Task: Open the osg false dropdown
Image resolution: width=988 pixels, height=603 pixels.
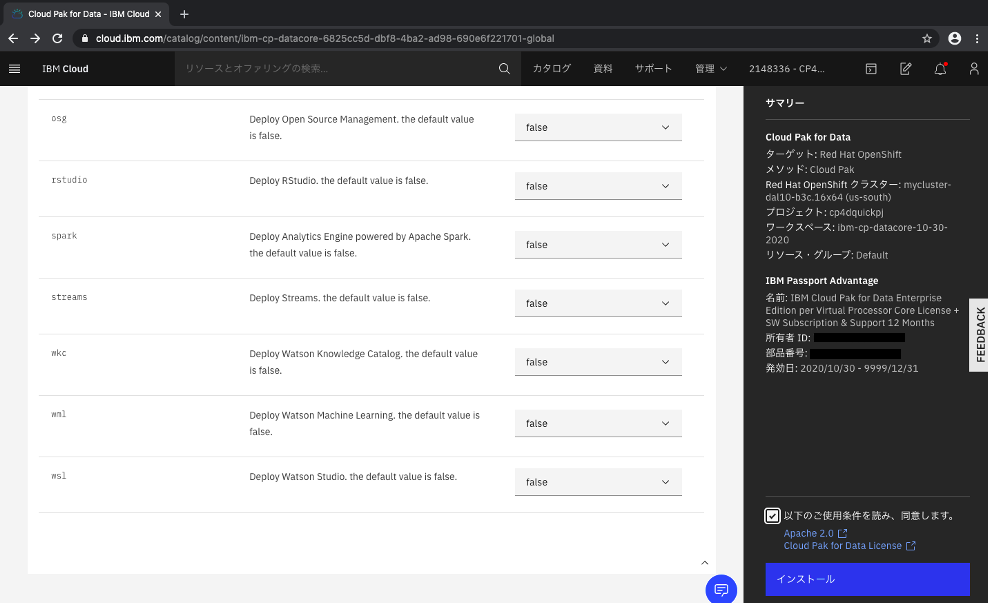Action: point(598,127)
